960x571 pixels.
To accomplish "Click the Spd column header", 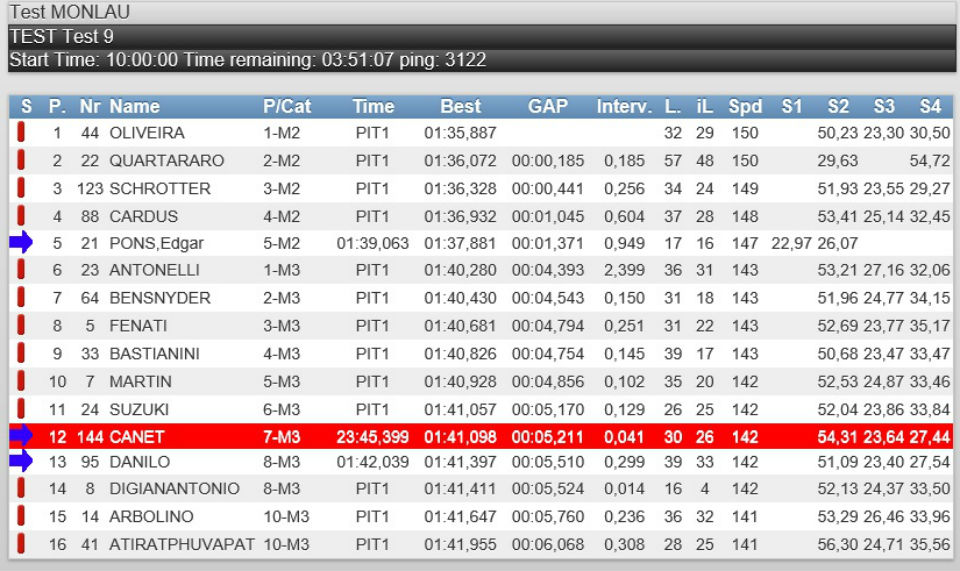I will pos(745,106).
